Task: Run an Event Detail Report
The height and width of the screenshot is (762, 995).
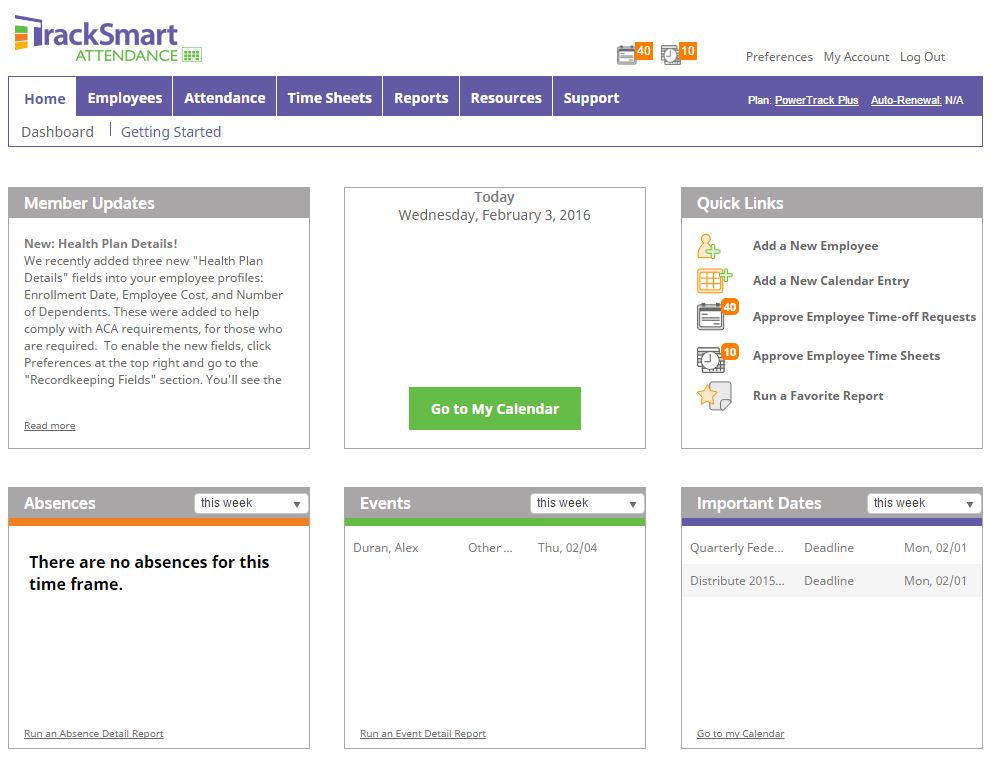Action: pos(422,733)
